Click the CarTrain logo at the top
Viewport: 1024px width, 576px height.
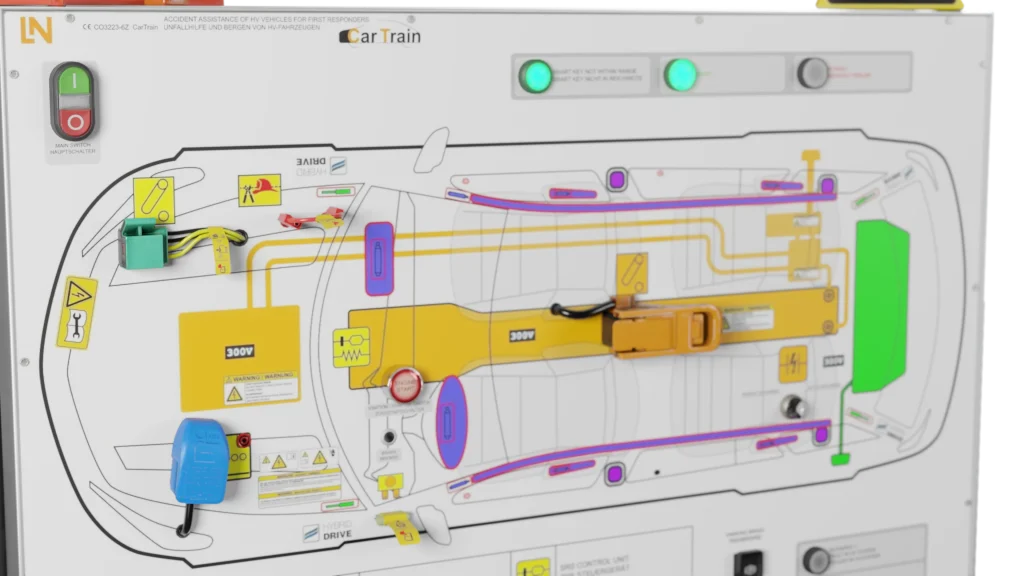[x=381, y=37]
